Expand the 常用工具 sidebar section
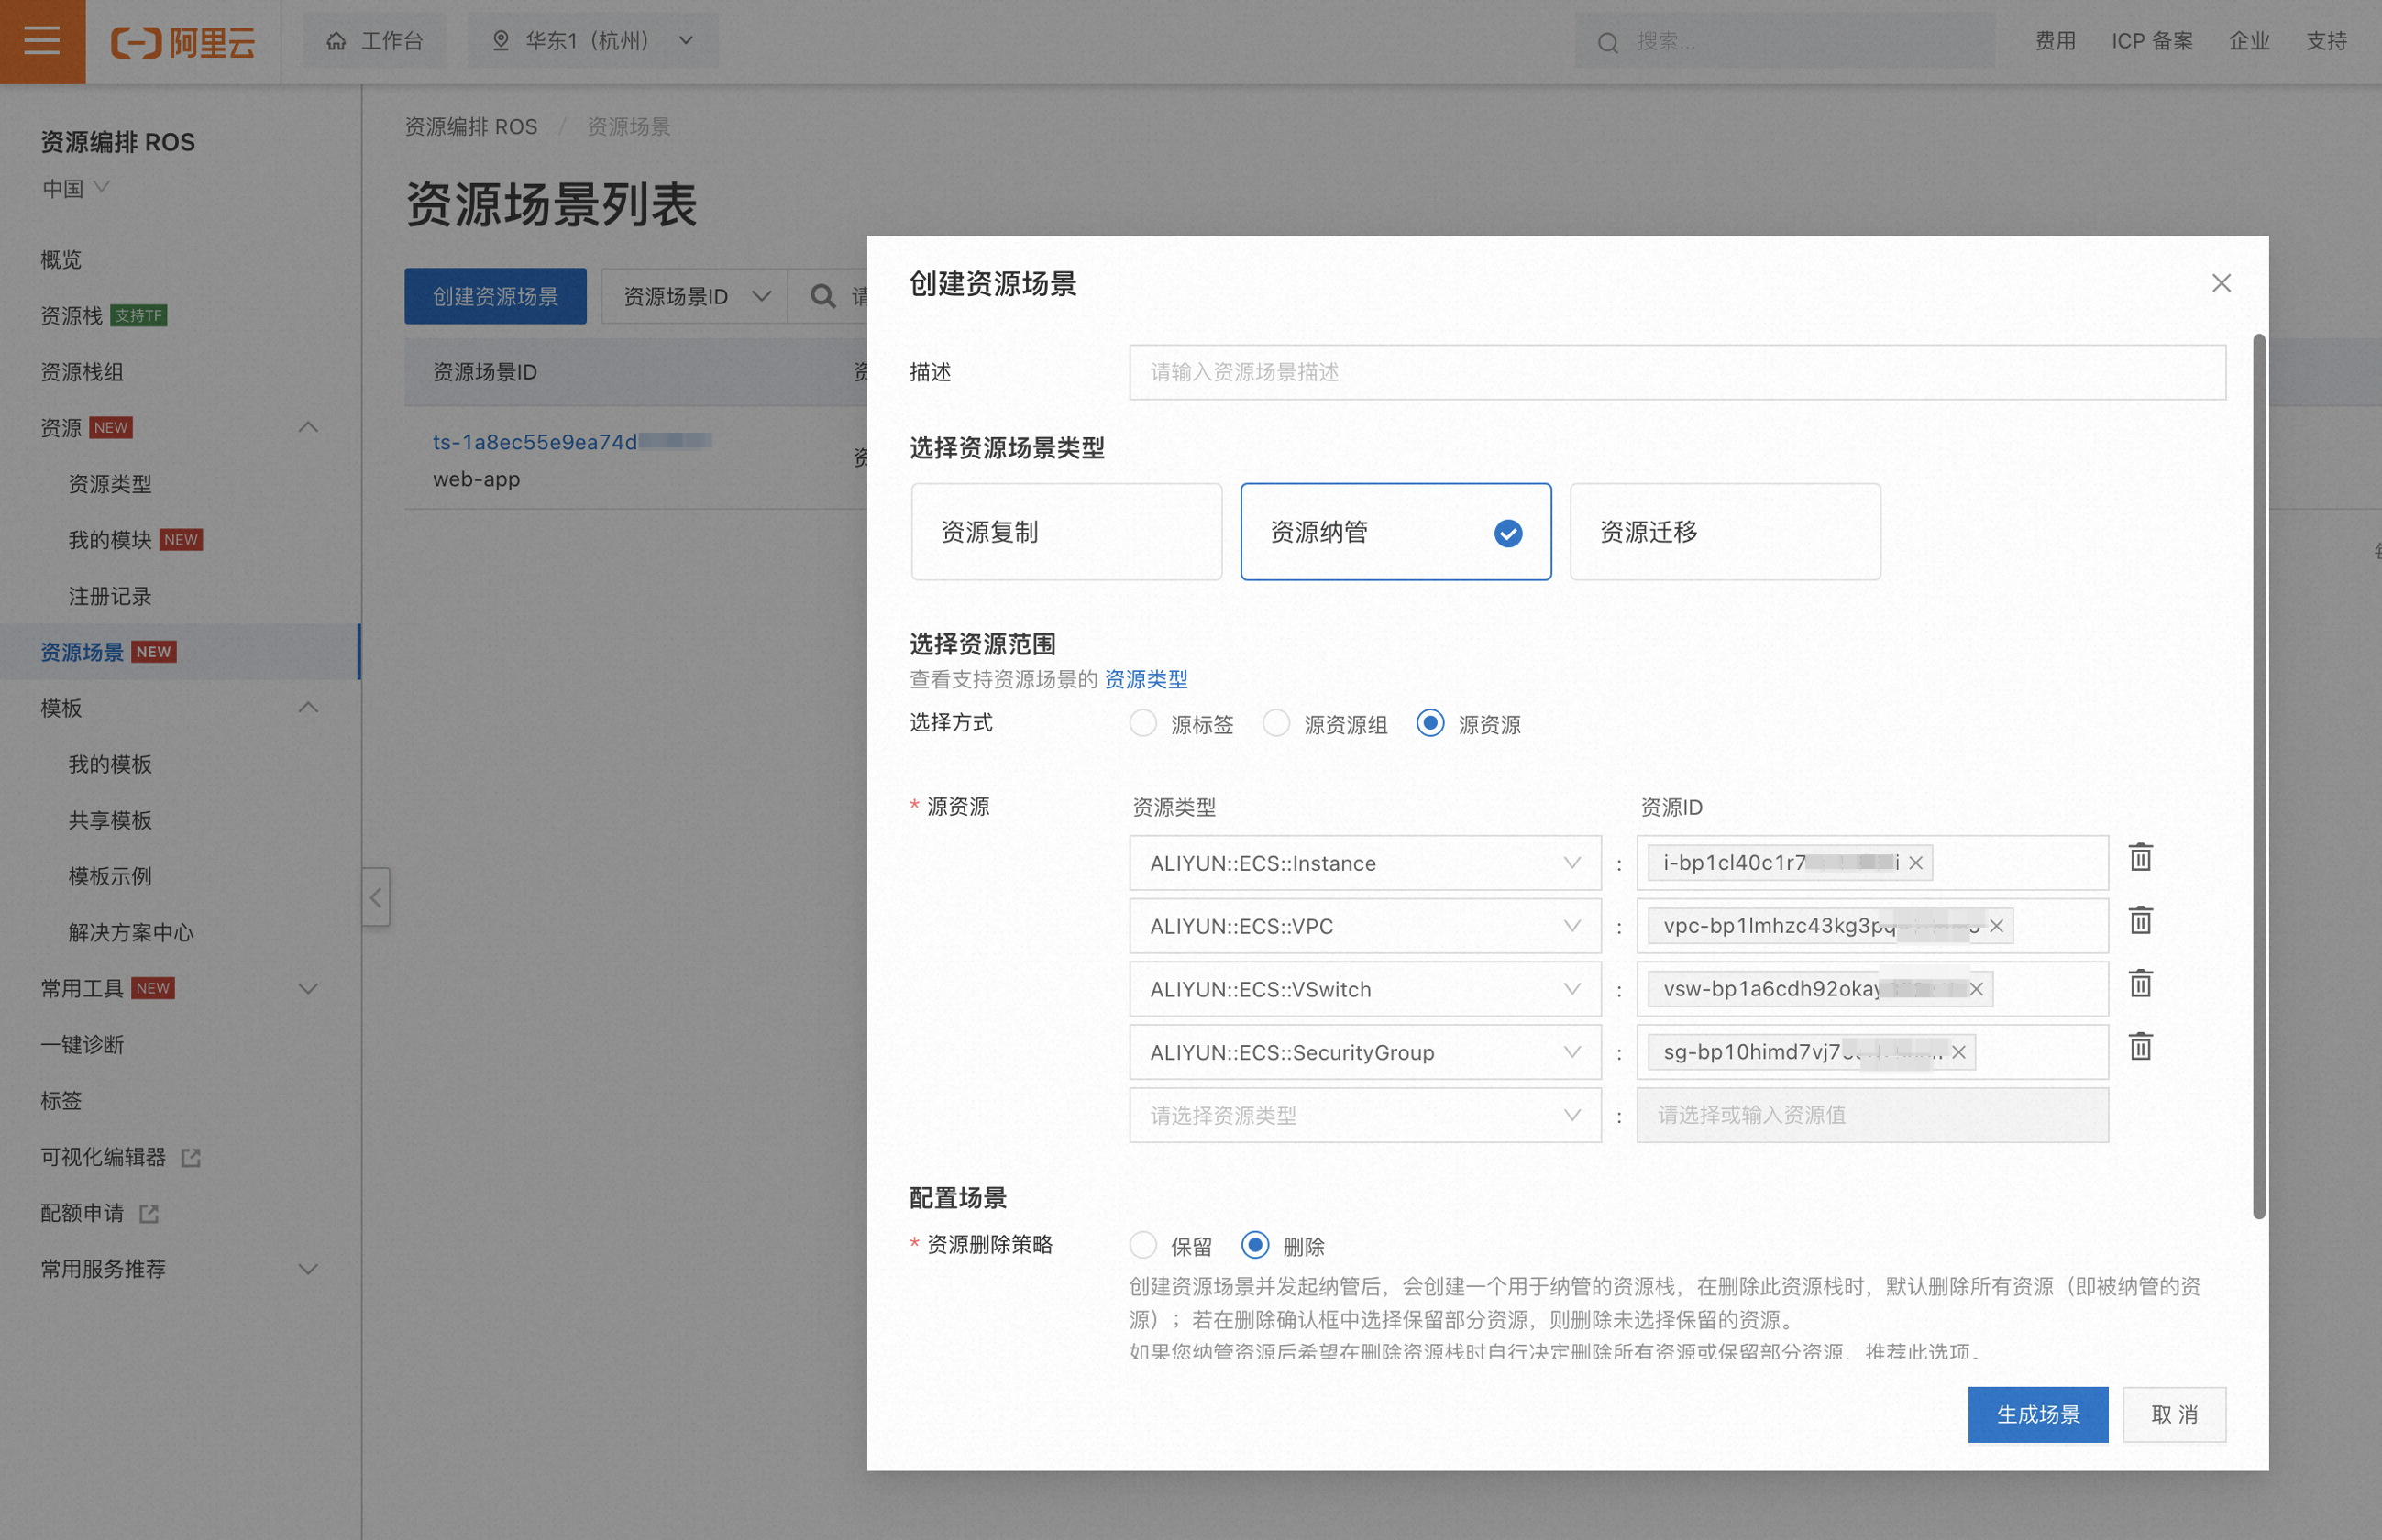 coord(308,989)
